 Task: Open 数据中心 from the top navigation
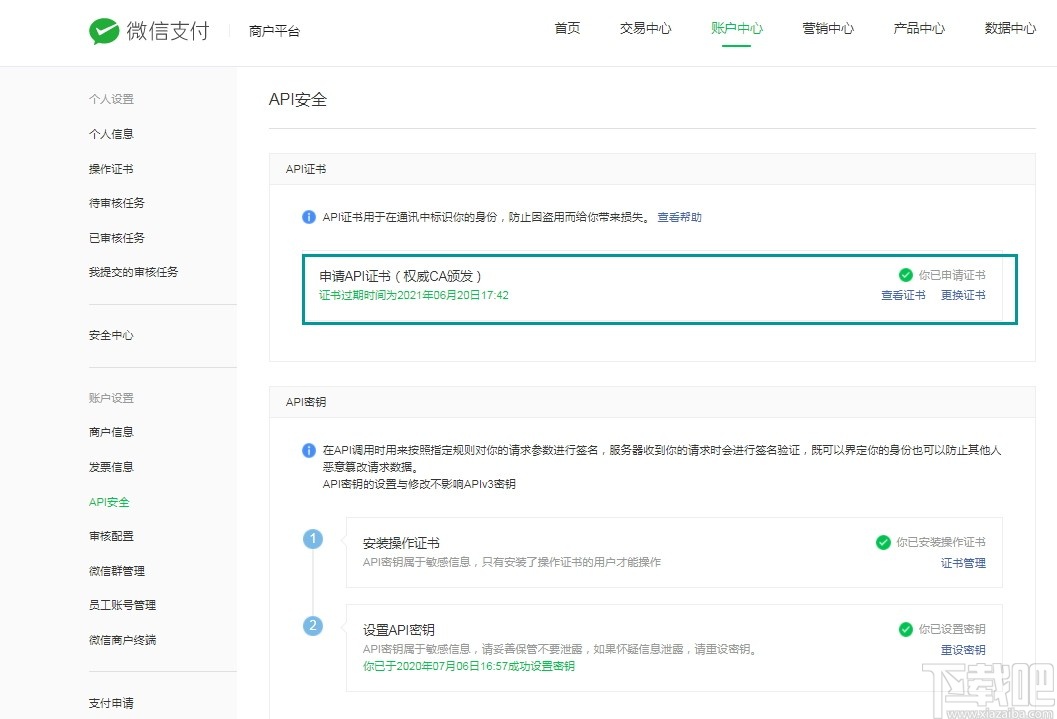click(x=1010, y=28)
